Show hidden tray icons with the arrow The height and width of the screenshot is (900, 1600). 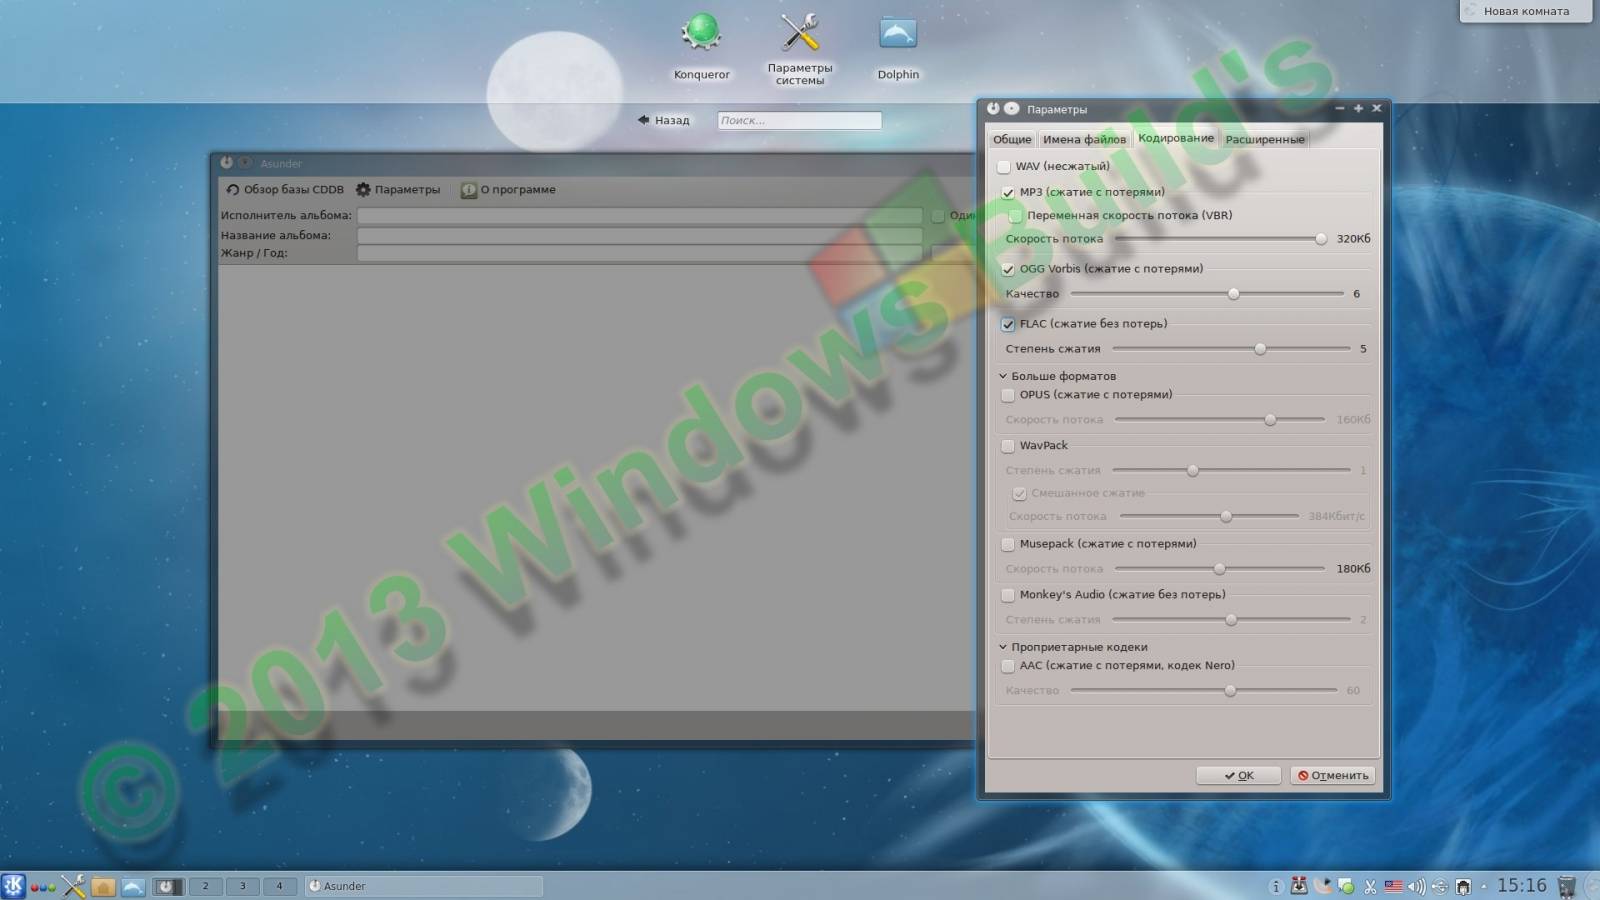(1484, 886)
